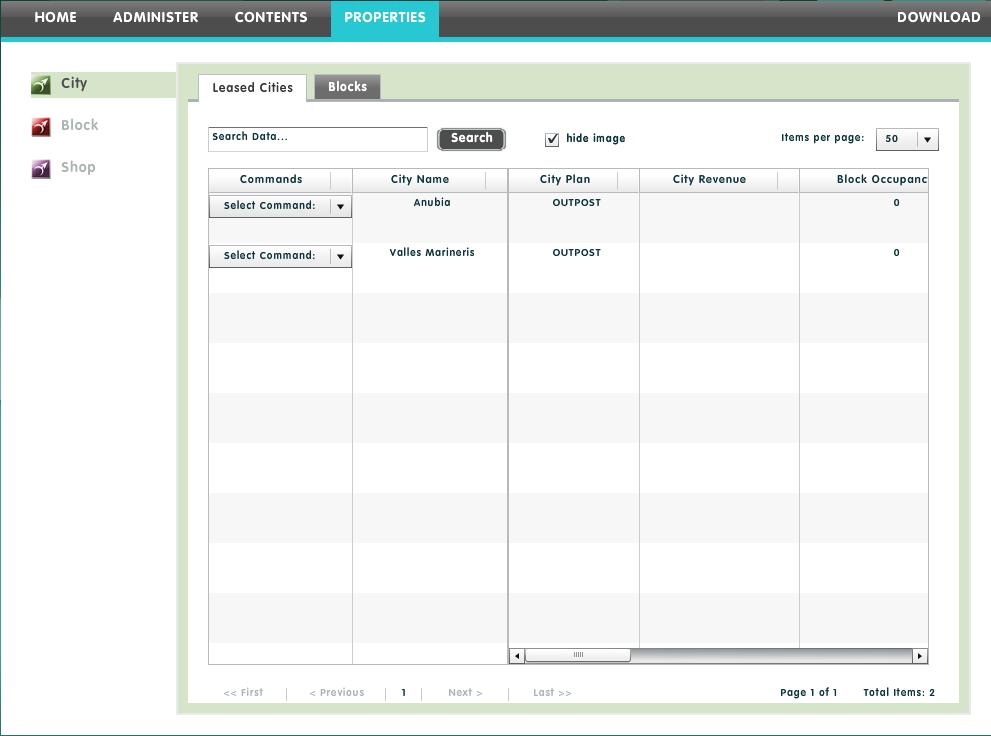Go to the Previous page link
The width and height of the screenshot is (991, 736).
click(337, 693)
